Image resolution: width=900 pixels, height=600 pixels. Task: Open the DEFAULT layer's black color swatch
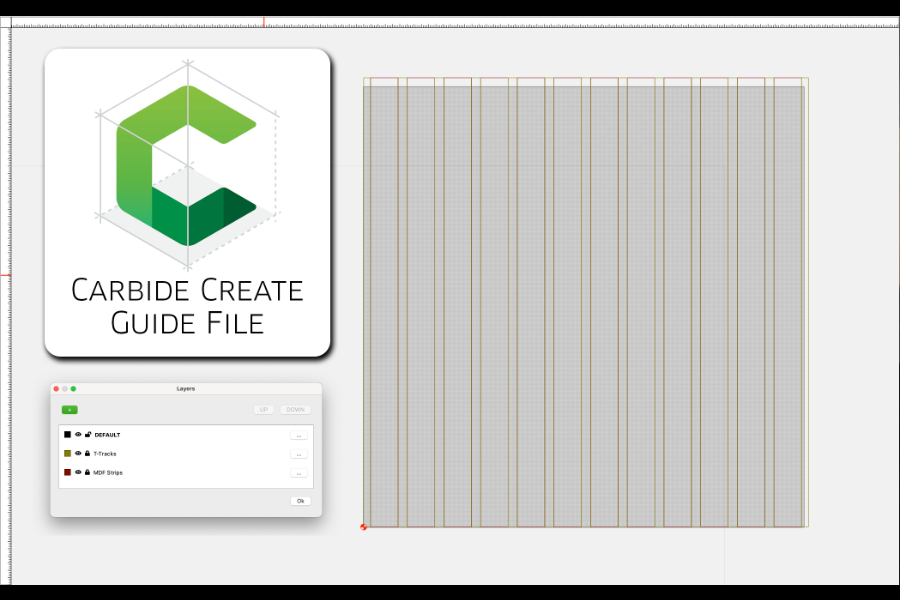[68, 435]
